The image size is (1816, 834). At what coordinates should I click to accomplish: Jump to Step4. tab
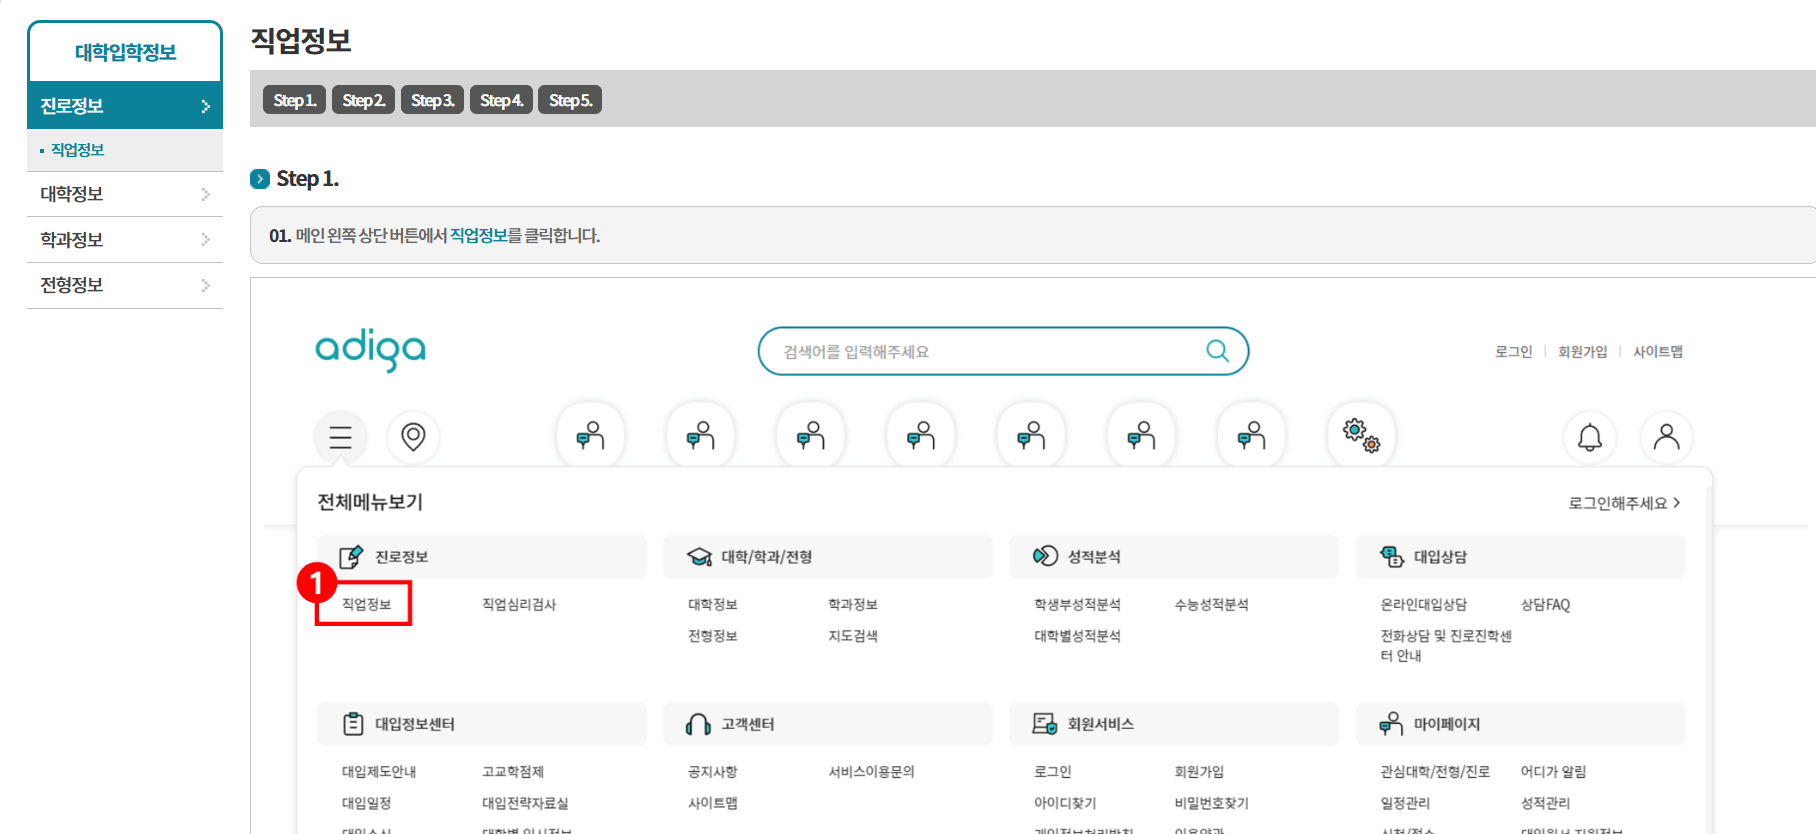pyautogui.click(x=501, y=100)
